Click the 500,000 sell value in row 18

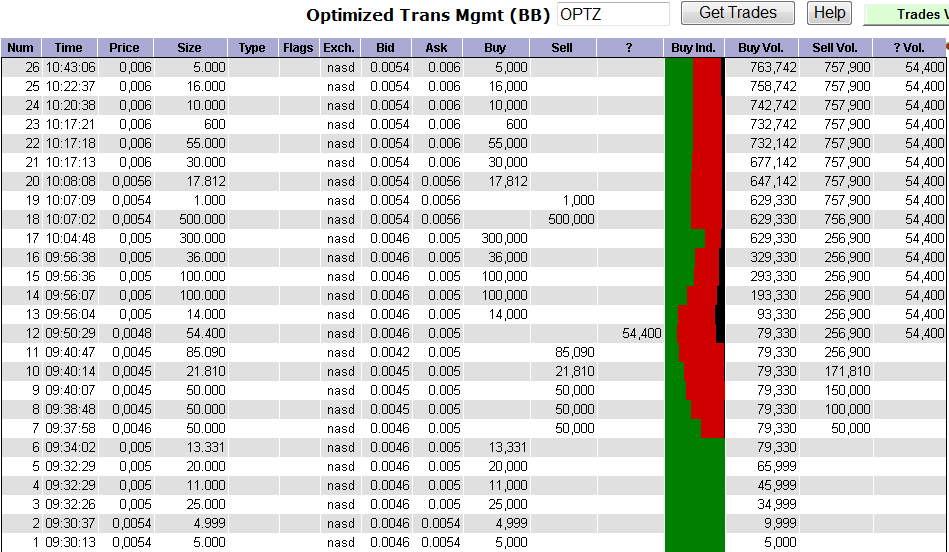click(x=572, y=219)
